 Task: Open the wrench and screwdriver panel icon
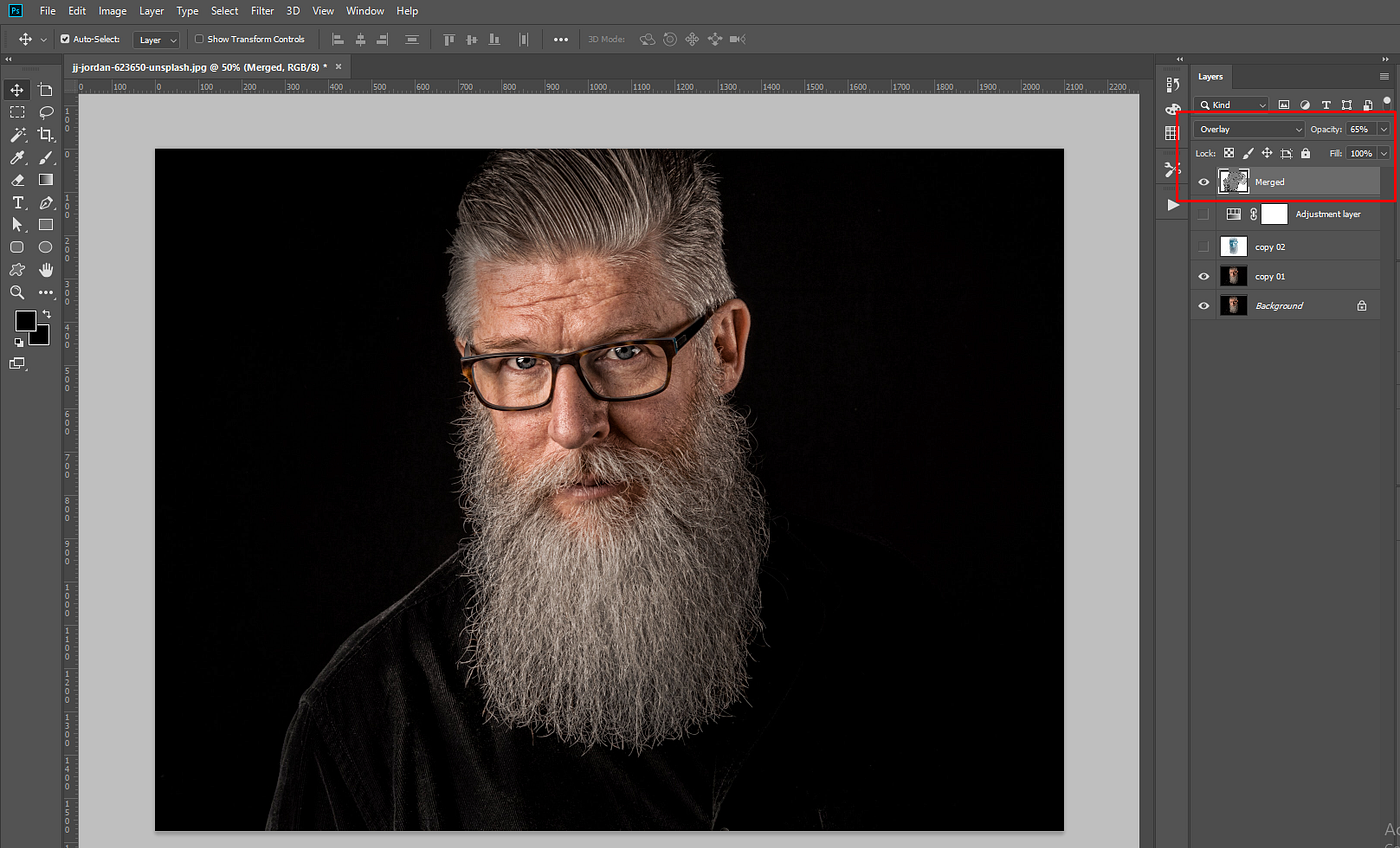tap(1173, 169)
